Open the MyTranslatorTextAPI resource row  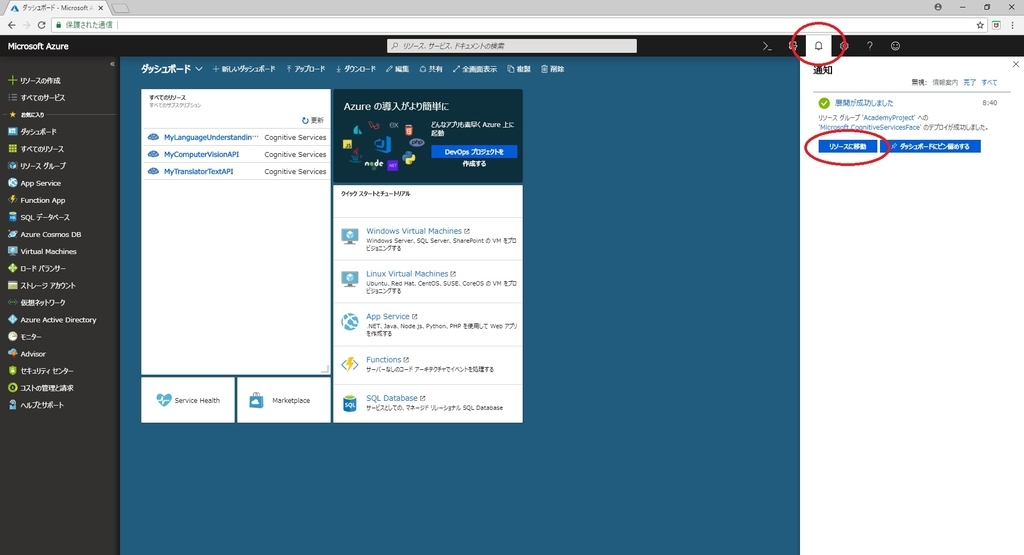click(236, 171)
